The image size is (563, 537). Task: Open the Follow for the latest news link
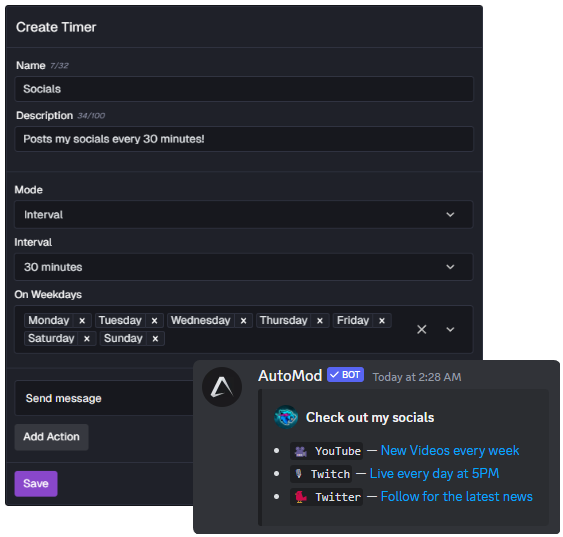tap(456, 496)
